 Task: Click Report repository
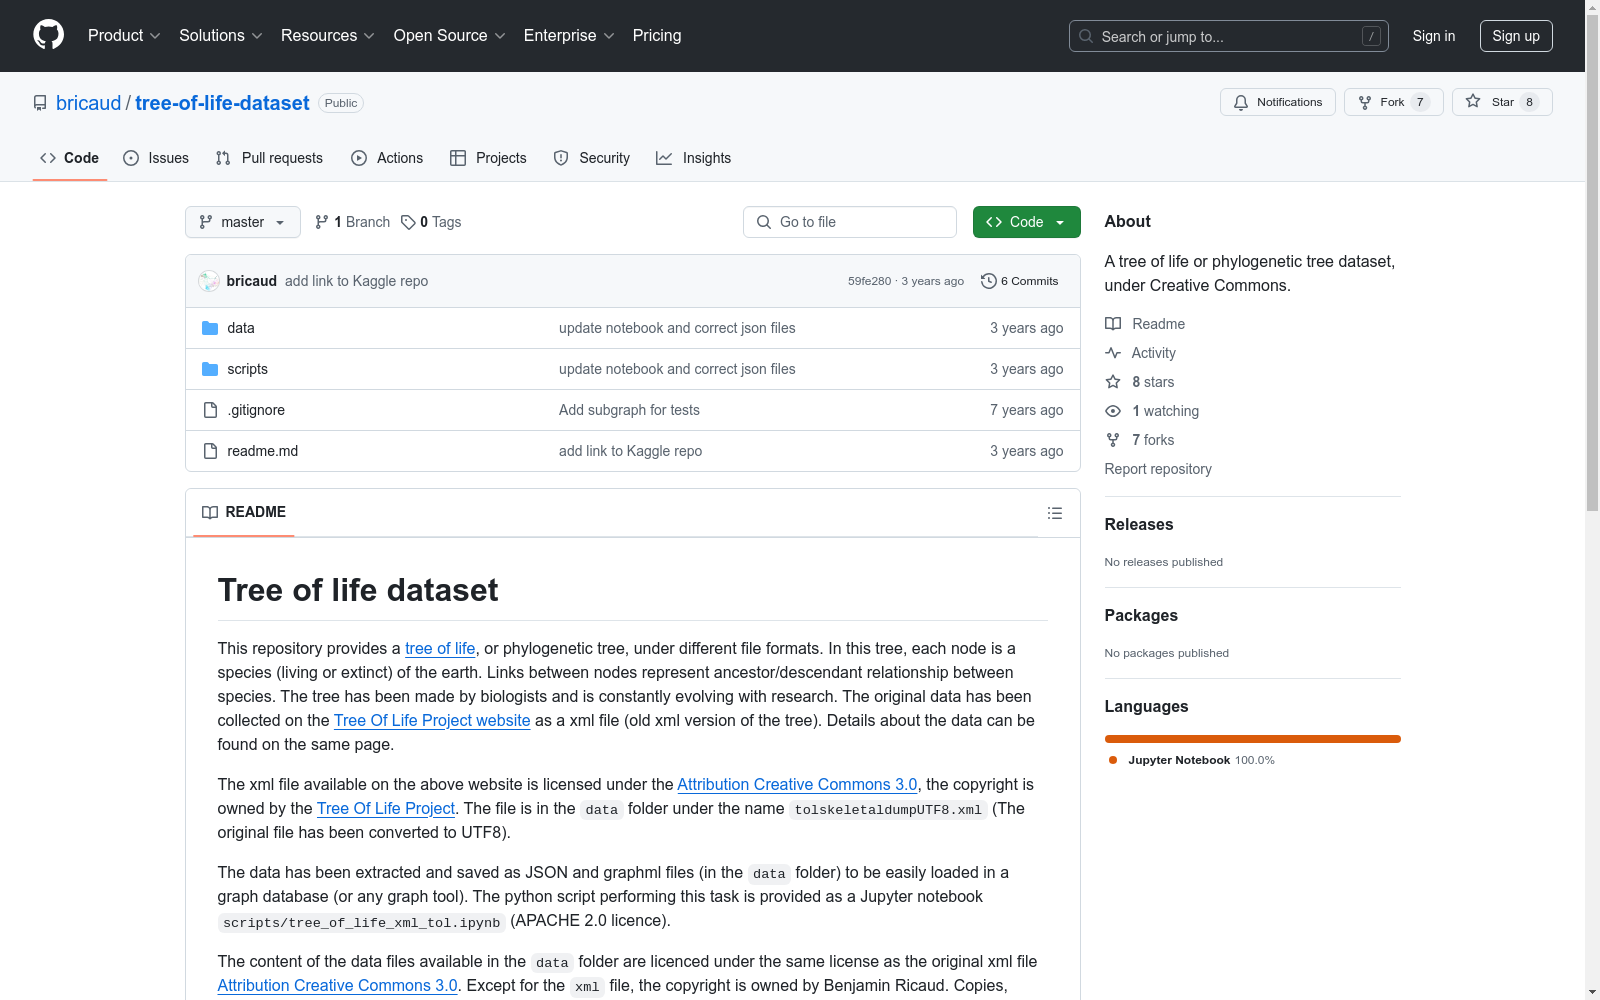1158,469
